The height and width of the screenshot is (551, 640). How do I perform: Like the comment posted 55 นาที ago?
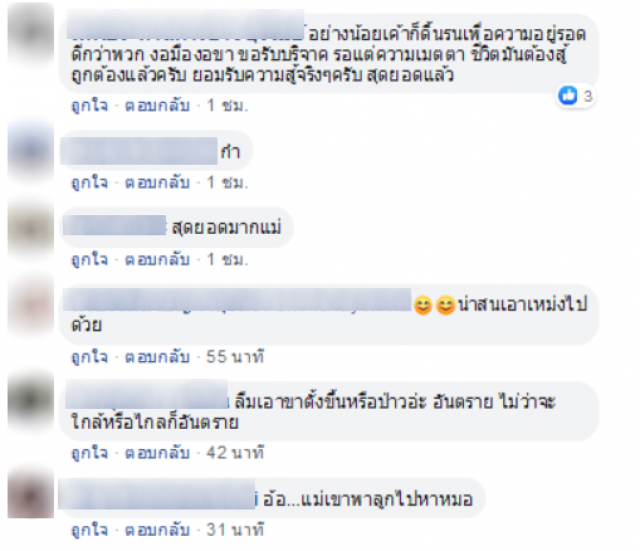pos(90,356)
